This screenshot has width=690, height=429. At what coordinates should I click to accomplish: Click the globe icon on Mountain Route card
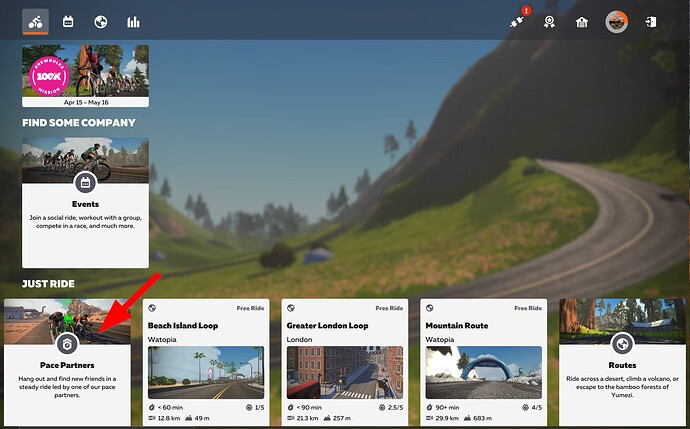[x=429, y=308]
